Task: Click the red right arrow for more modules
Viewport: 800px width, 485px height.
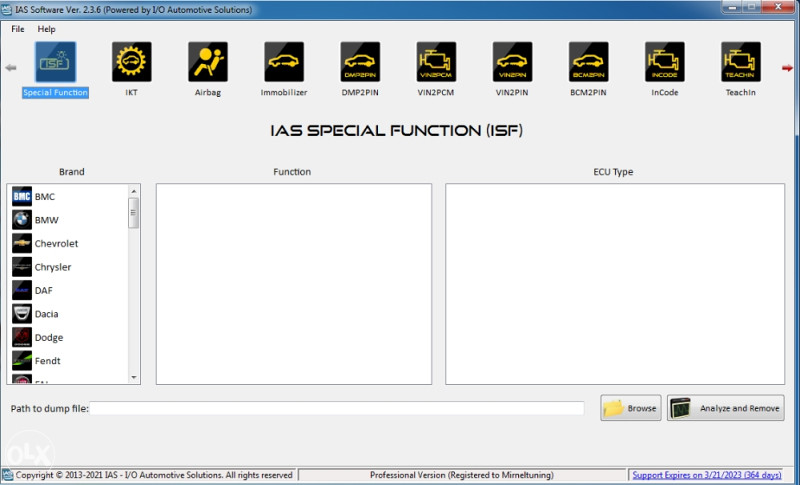Action: click(787, 68)
